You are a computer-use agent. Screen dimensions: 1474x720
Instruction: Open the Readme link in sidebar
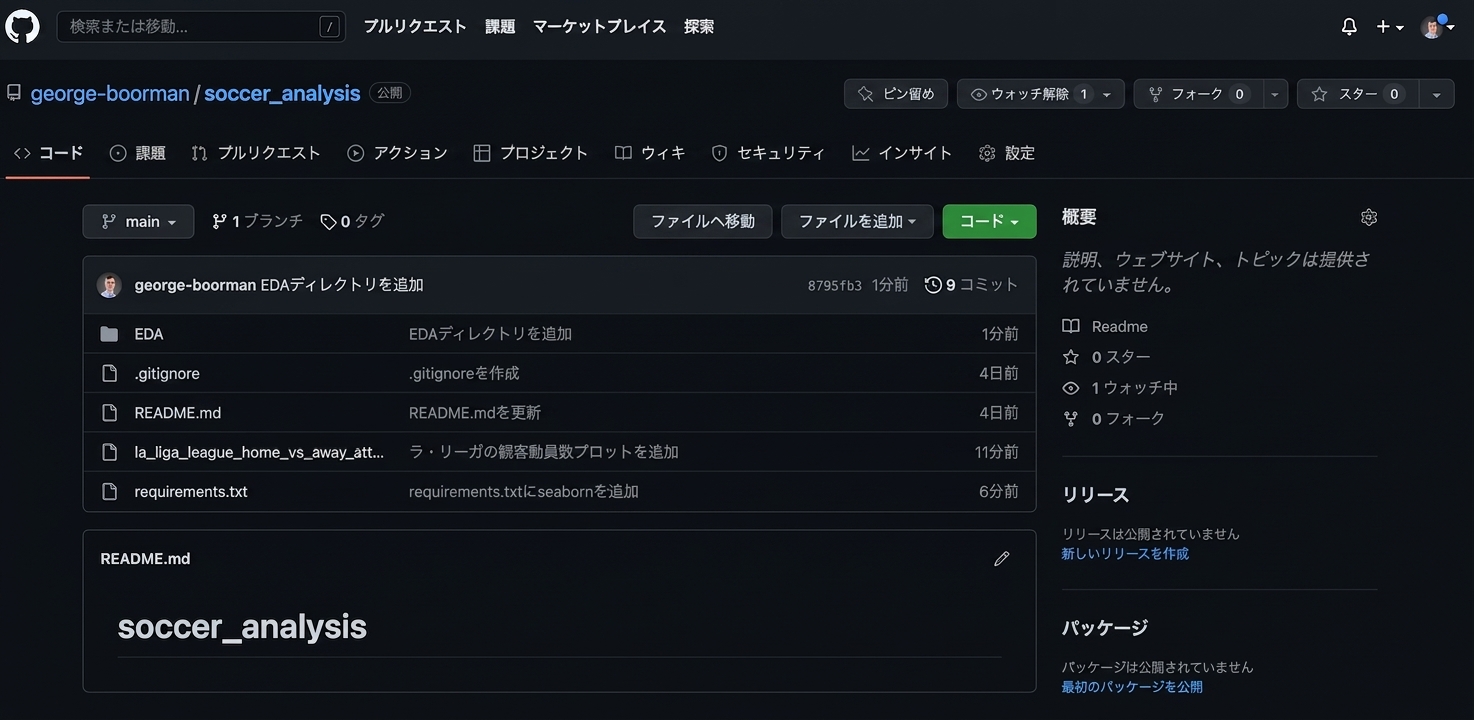[1105, 327]
